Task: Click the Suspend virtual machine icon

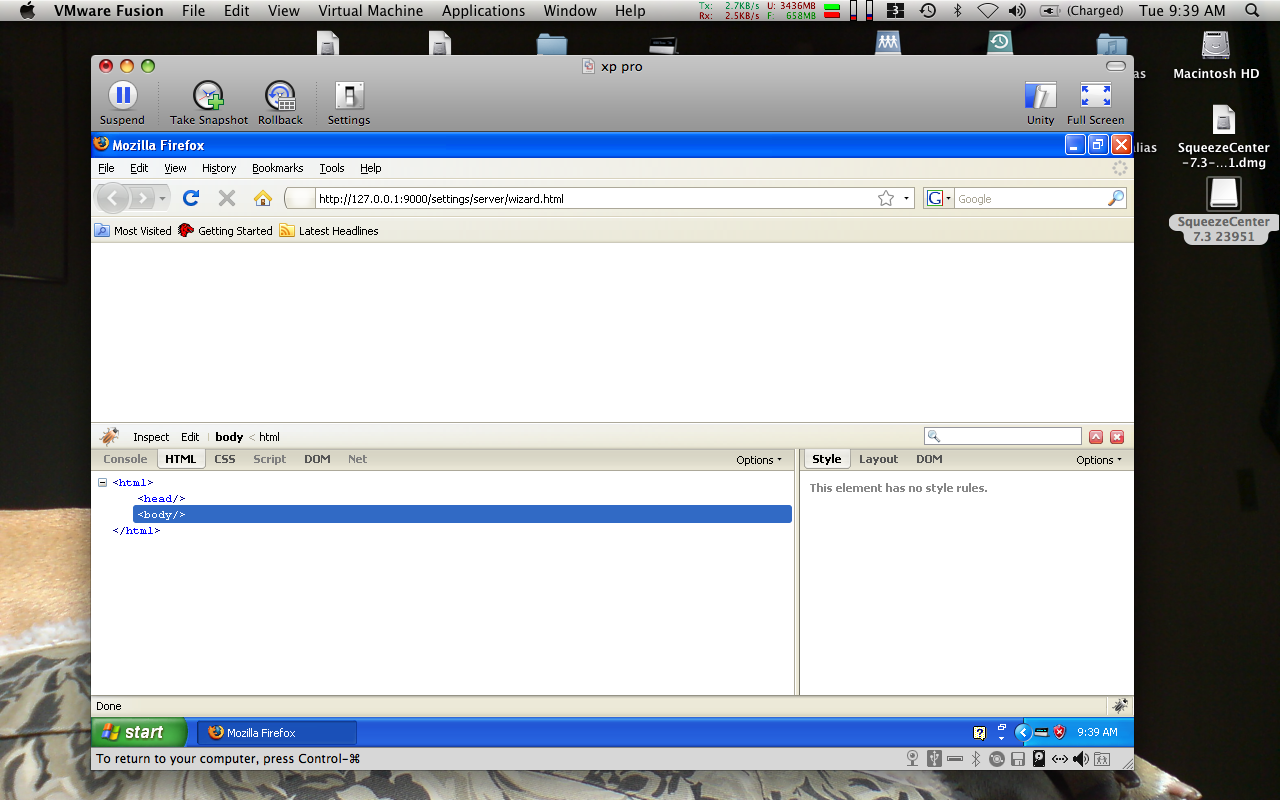Action: coord(122,96)
